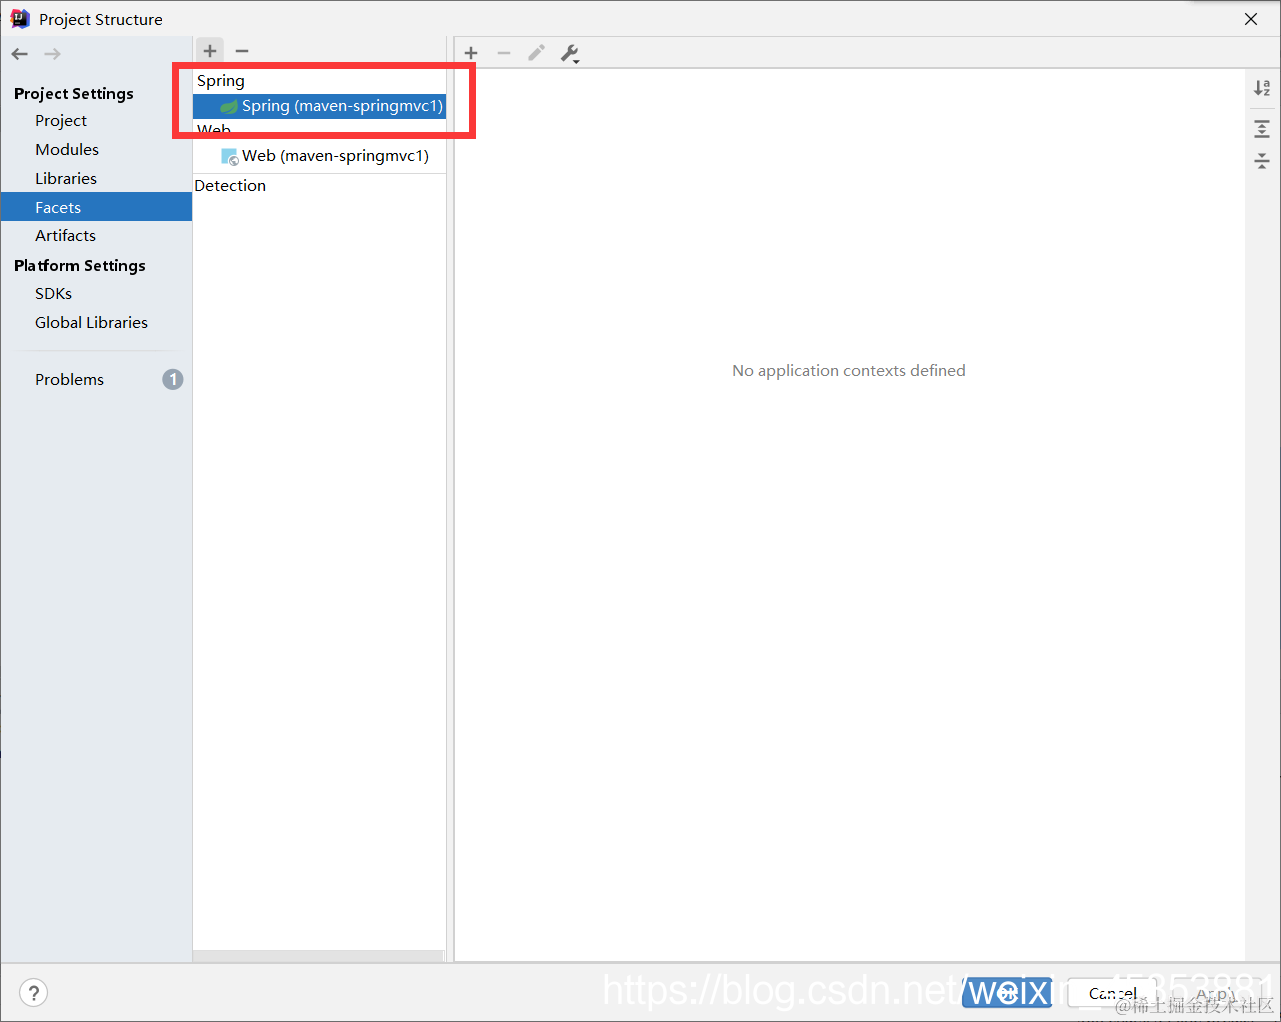Image resolution: width=1281 pixels, height=1022 pixels.
Task: Add a new facet with plus button
Action: click(x=210, y=50)
